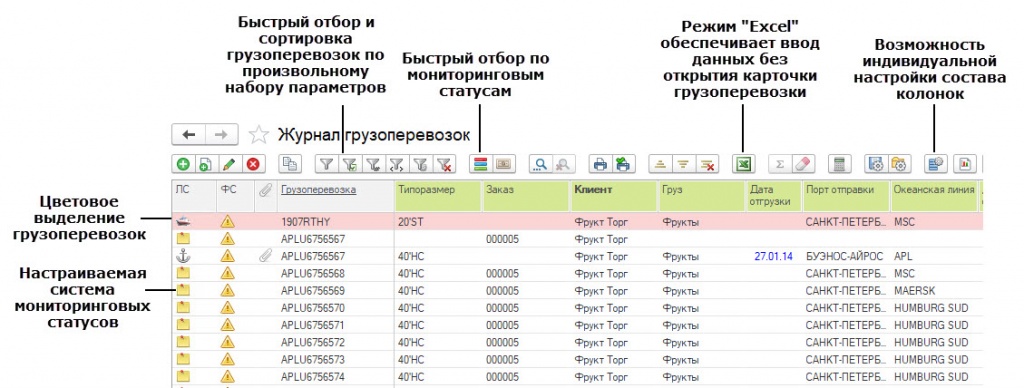1024x388 pixels.
Task: Click the Типоразмер column header
Action: pos(437,195)
